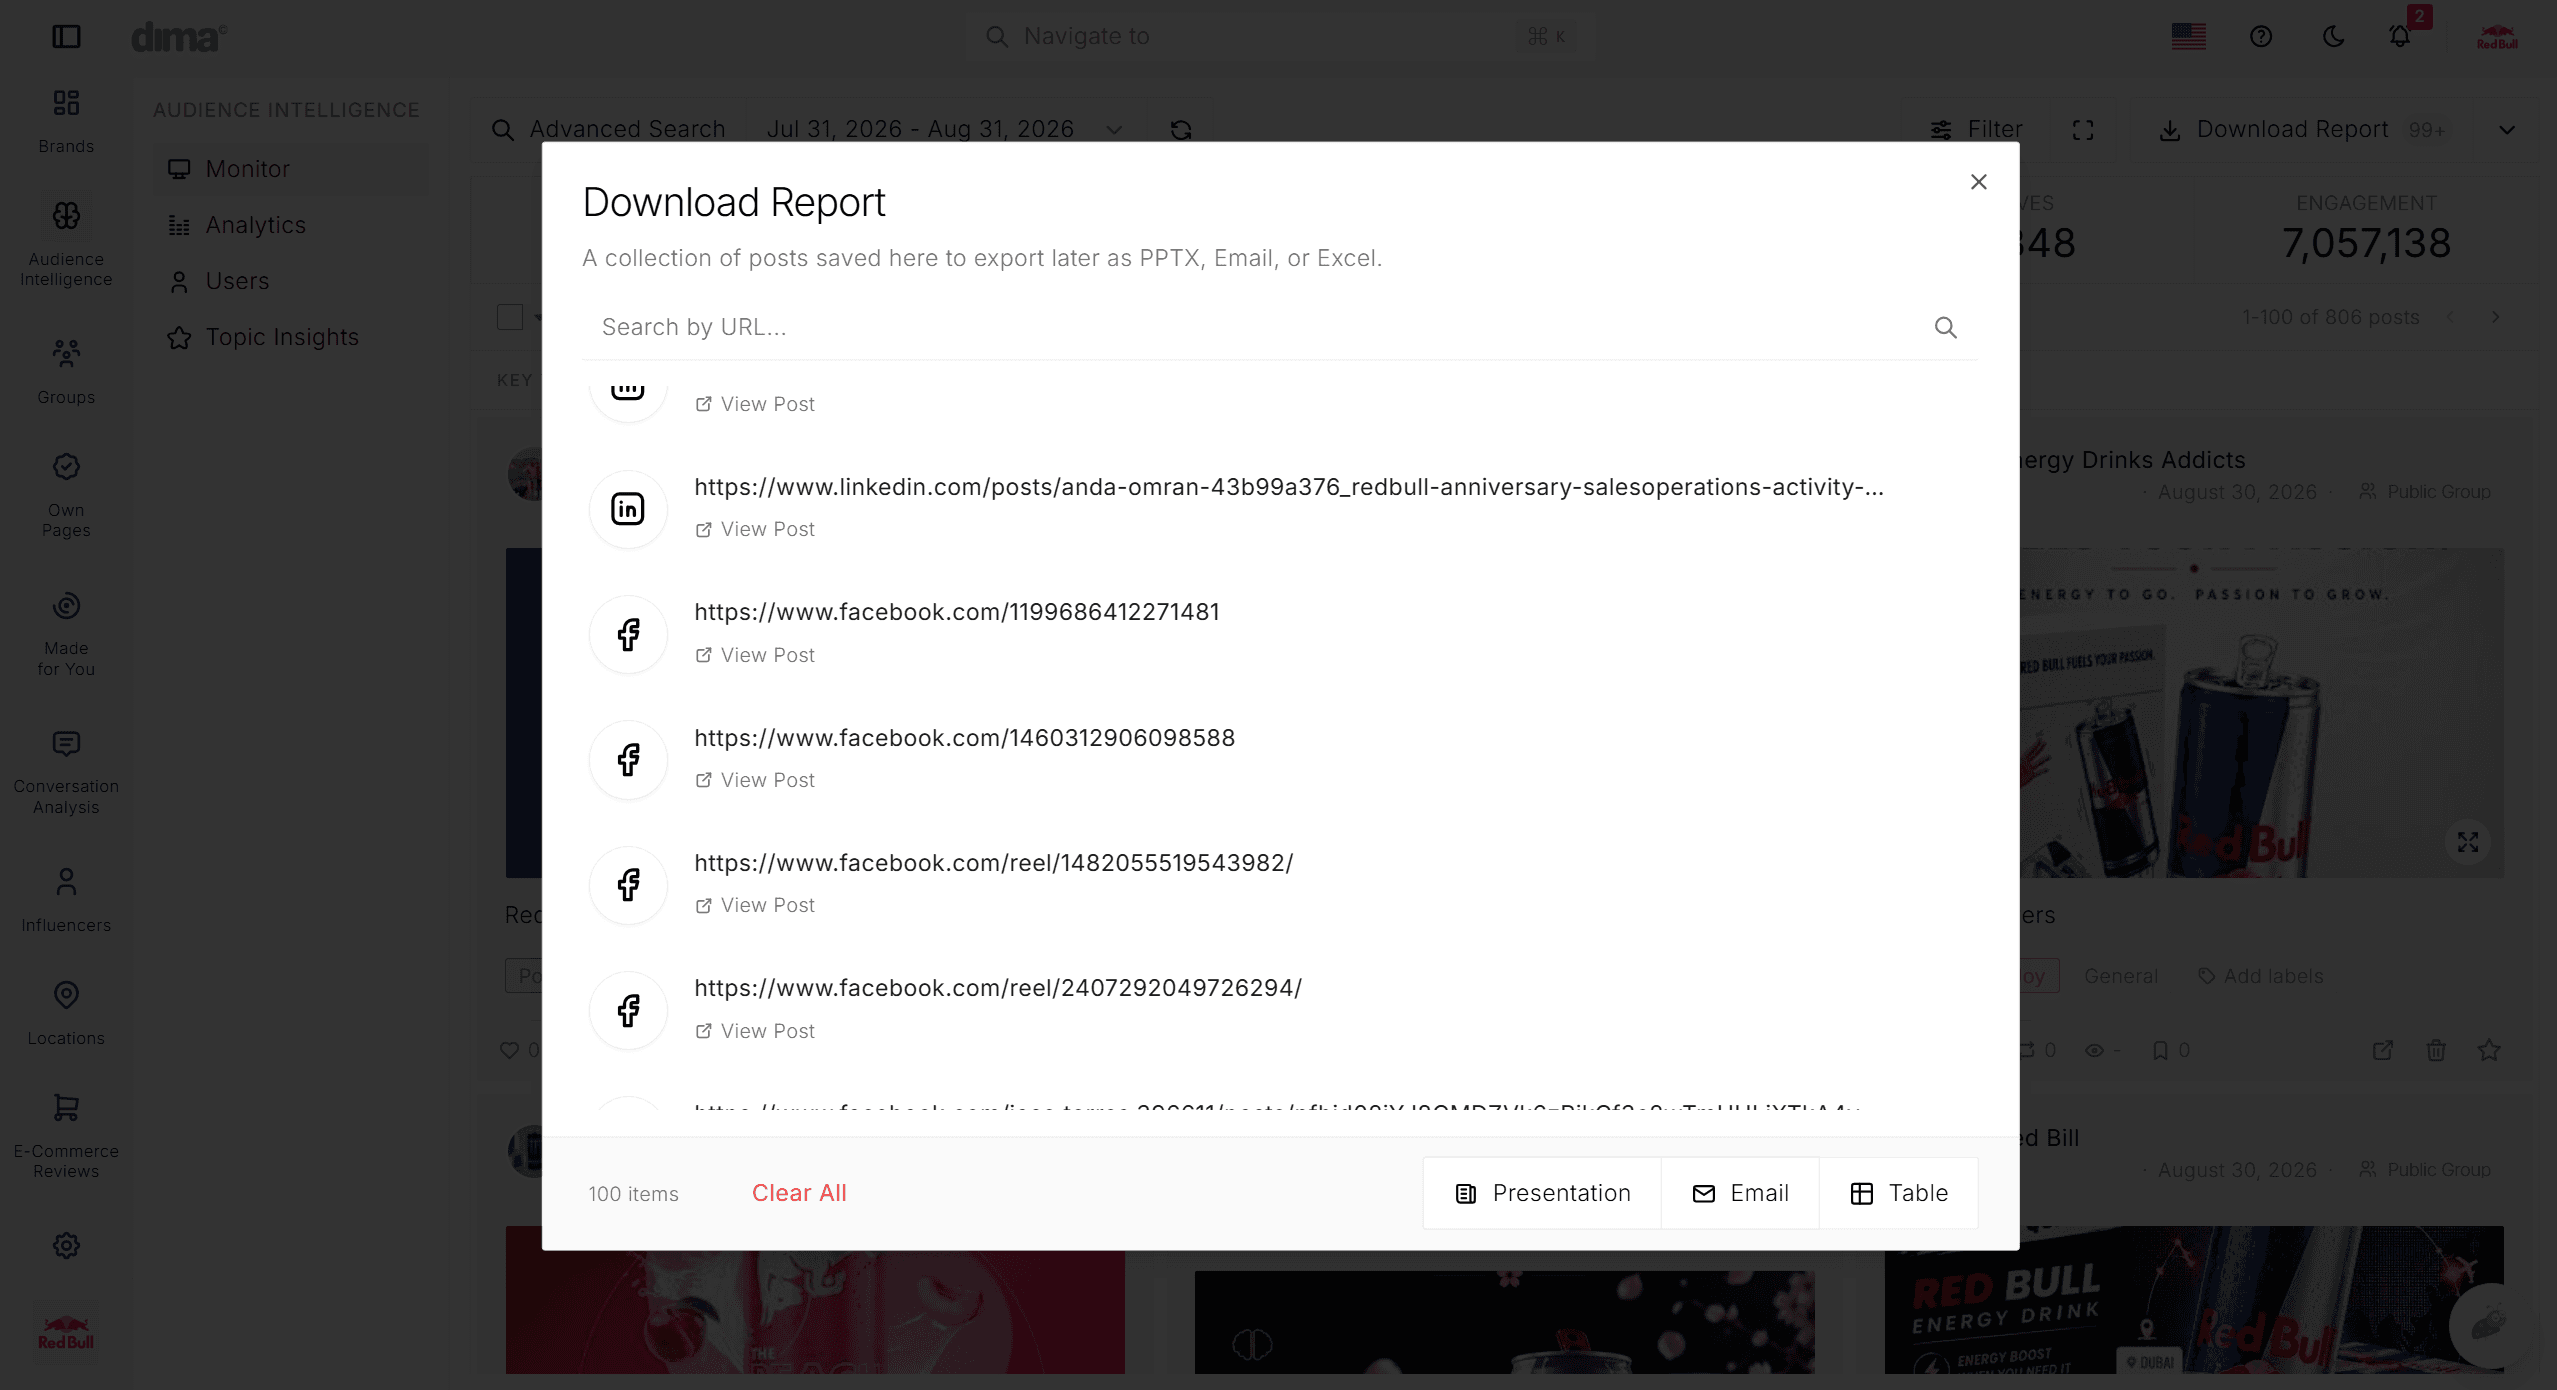Export as Presentation

pos(1542,1193)
